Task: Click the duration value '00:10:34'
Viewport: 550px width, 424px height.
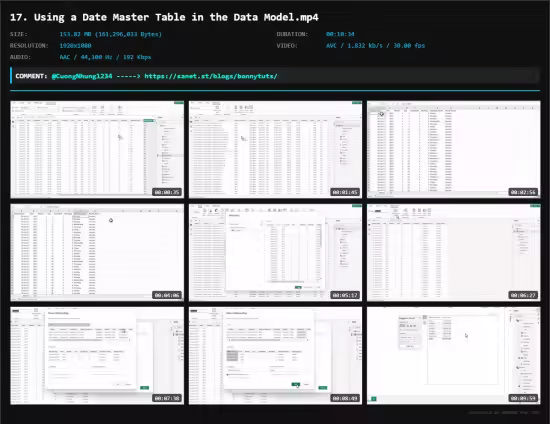Action: click(340, 34)
